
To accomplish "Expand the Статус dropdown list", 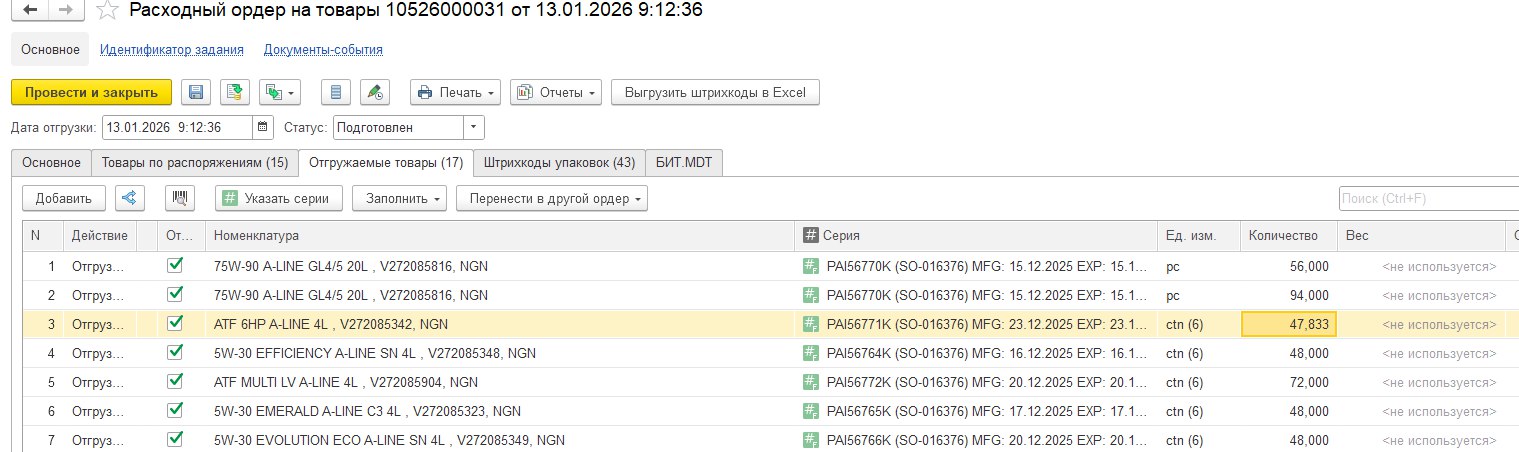I will [x=474, y=128].
